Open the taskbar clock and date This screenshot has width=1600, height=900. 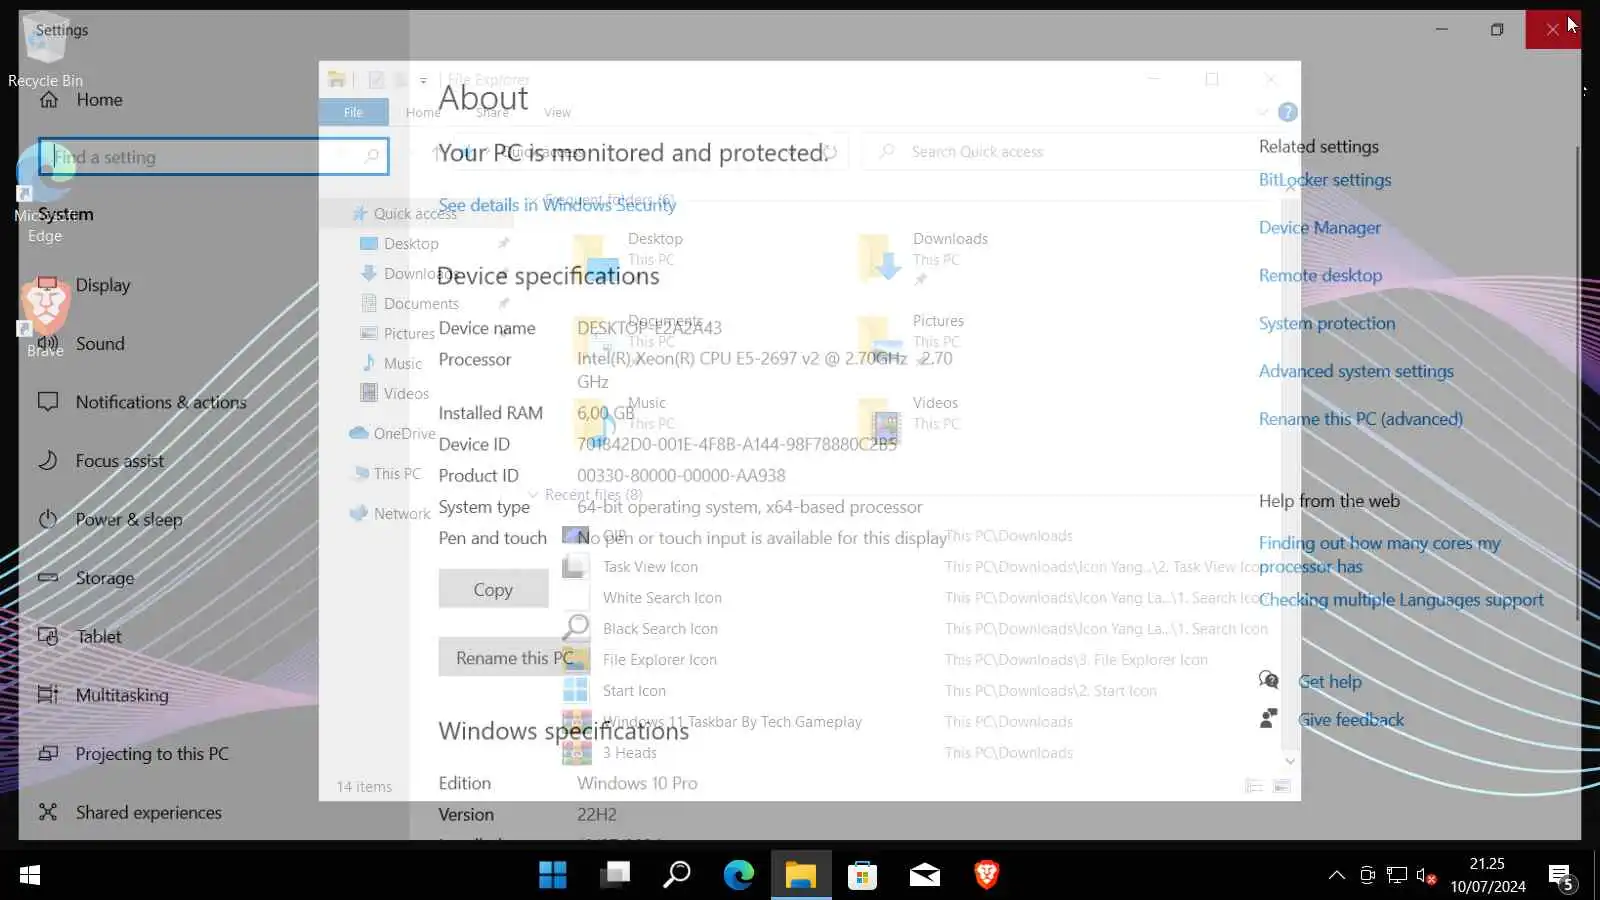[1488, 875]
